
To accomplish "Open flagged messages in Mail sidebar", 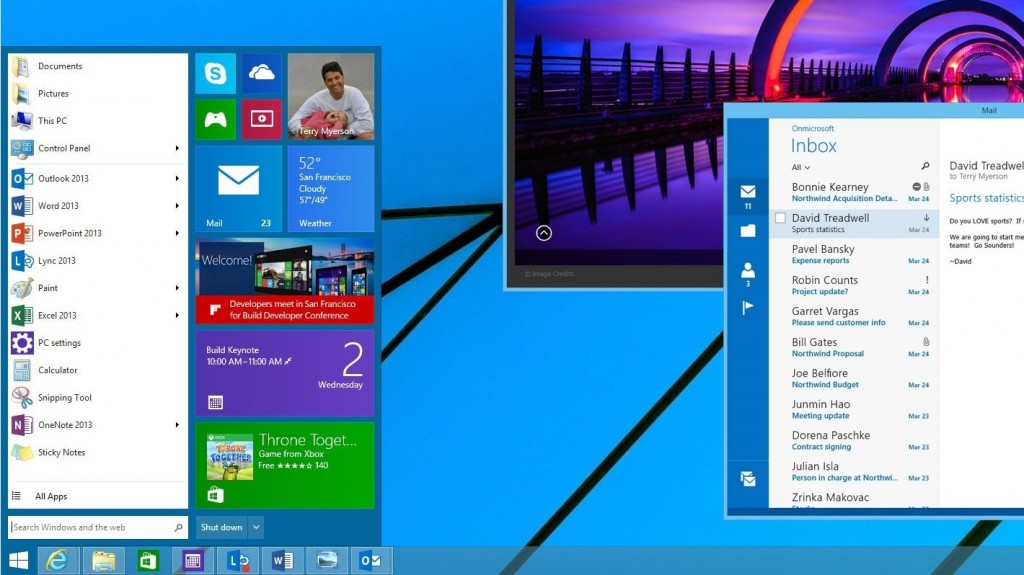I will coord(748,307).
